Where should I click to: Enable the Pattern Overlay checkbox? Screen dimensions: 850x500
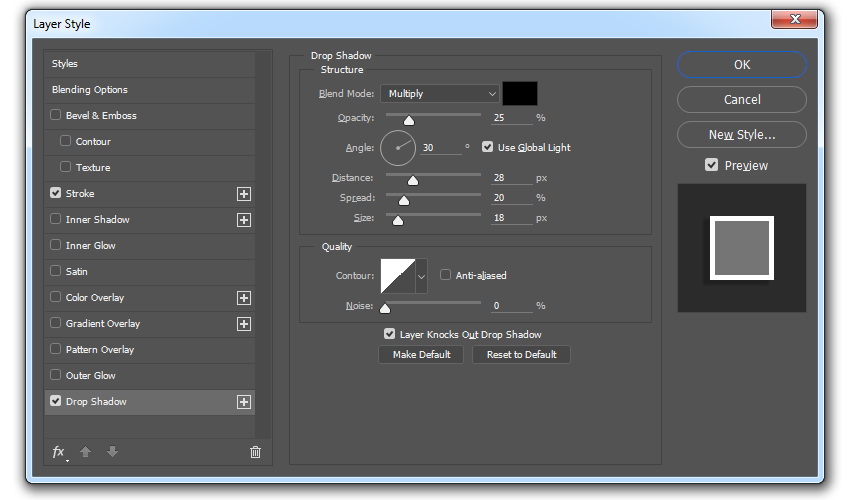[x=55, y=349]
